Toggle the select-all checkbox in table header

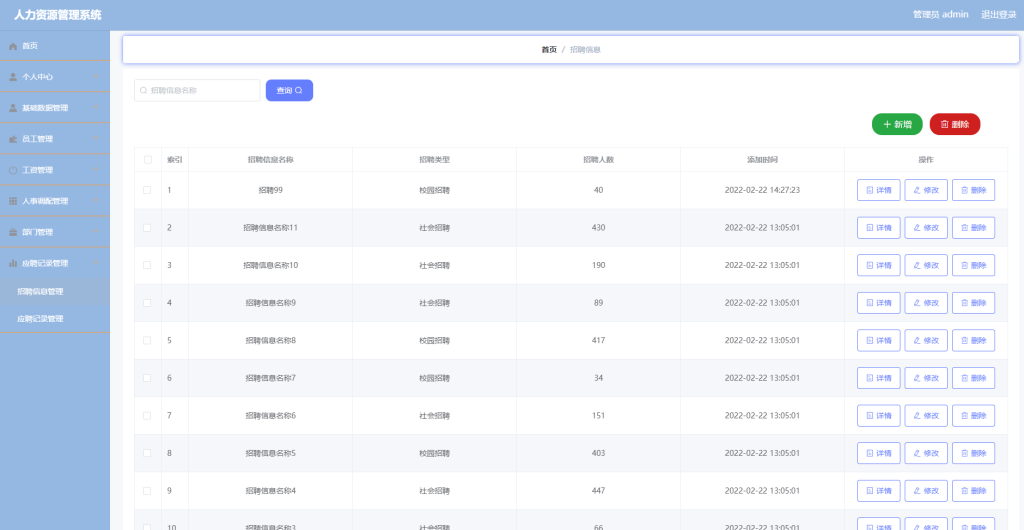[148, 159]
